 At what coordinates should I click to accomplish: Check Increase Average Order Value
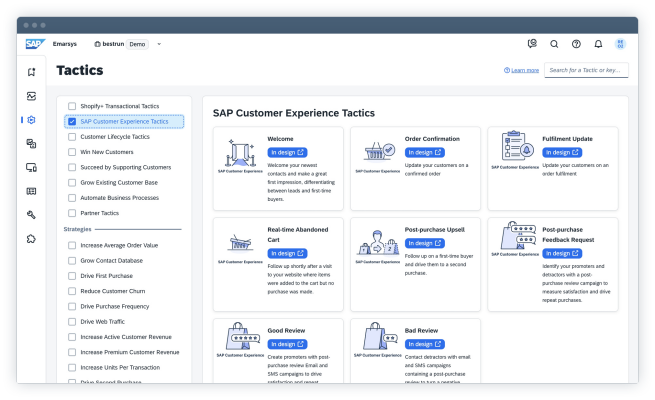coord(72,246)
